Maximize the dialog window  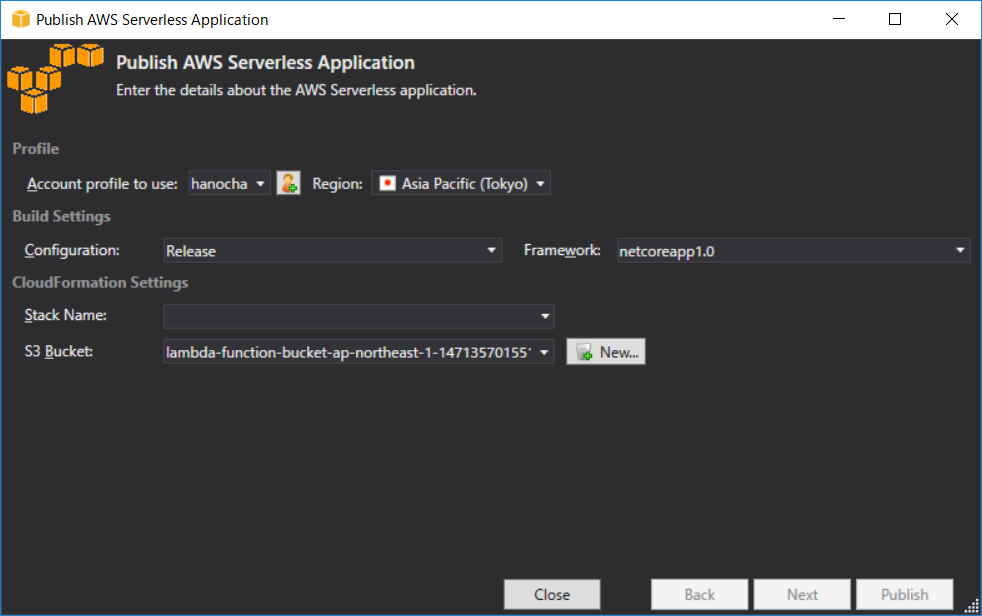pos(895,19)
